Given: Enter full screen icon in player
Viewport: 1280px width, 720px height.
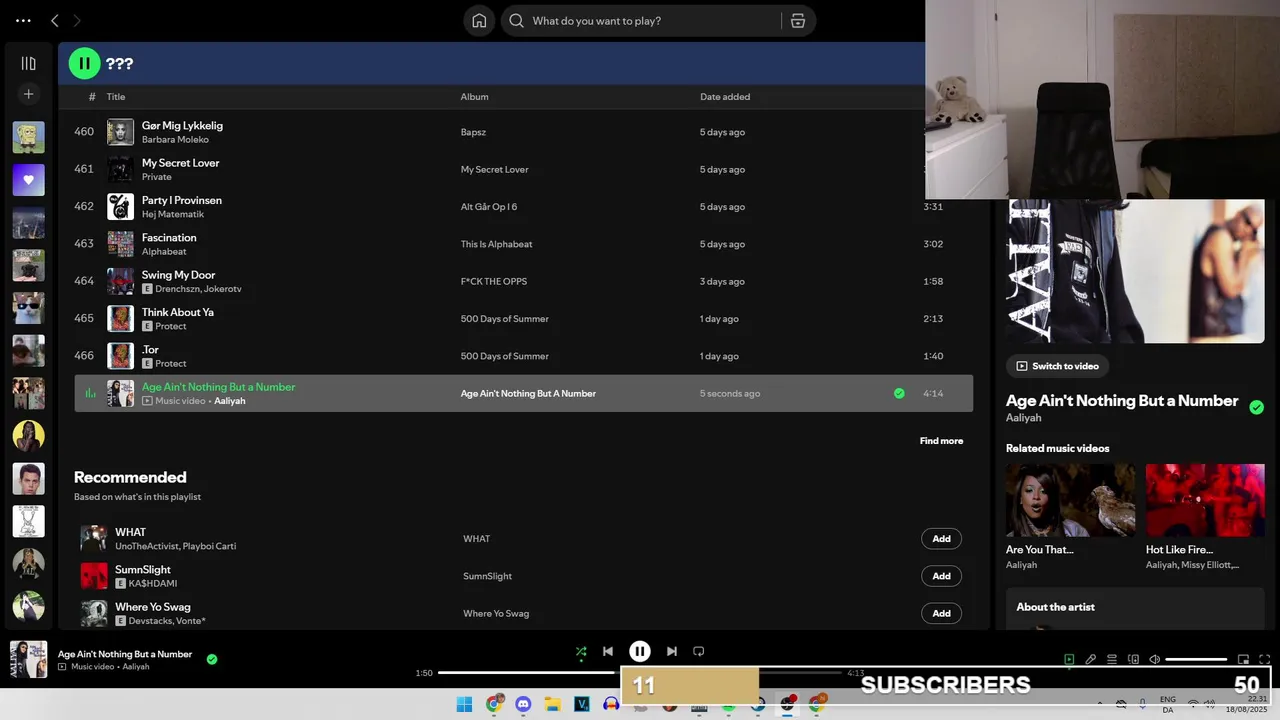Looking at the screenshot, I should click(x=1264, y=659).
